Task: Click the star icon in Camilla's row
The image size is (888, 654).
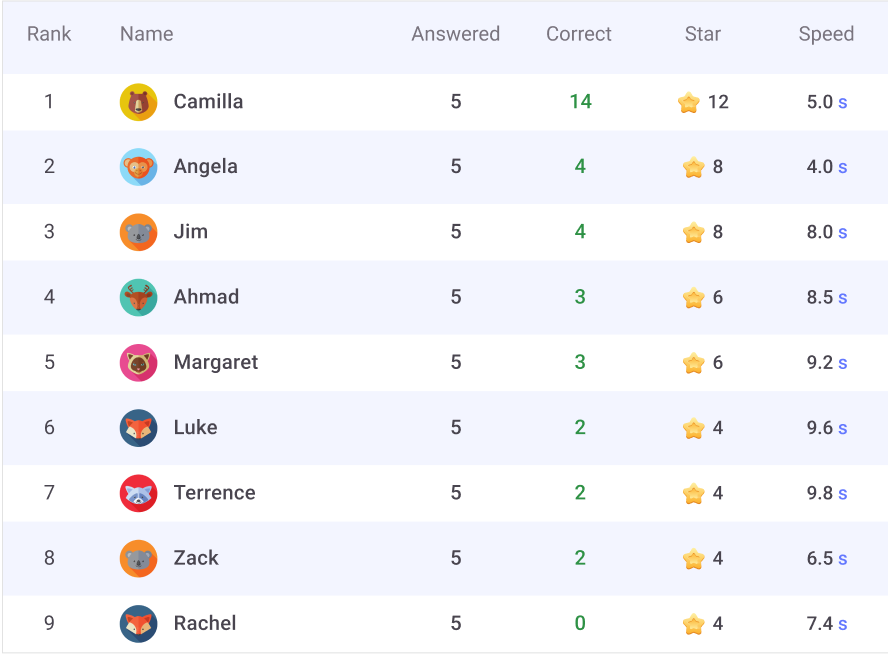Action: (688, 102)
